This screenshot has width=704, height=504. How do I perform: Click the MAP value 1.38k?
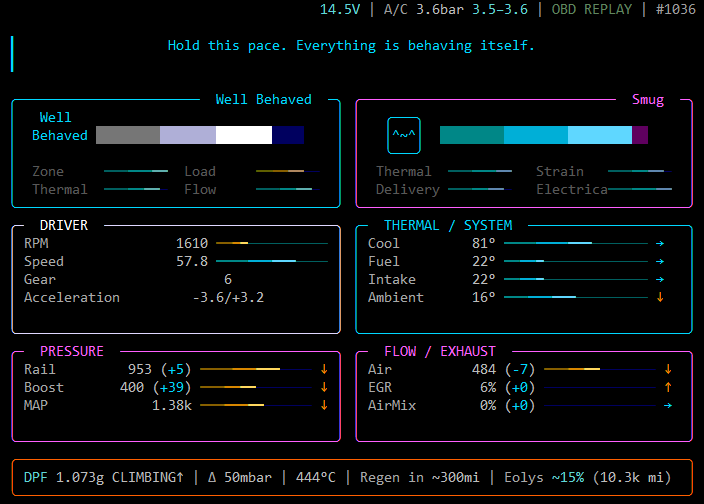172,405
